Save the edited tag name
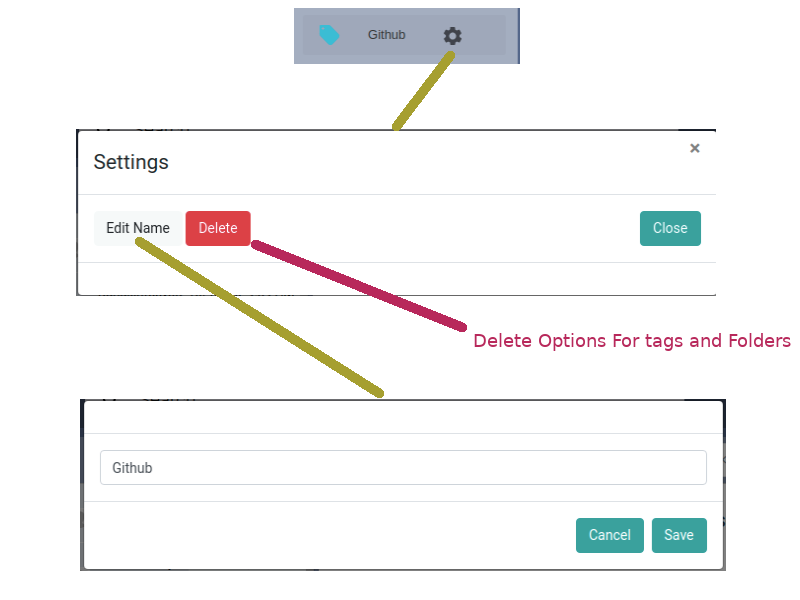This screenshot has width=800, height=600. pyautogui.click(x=679, y=535)
